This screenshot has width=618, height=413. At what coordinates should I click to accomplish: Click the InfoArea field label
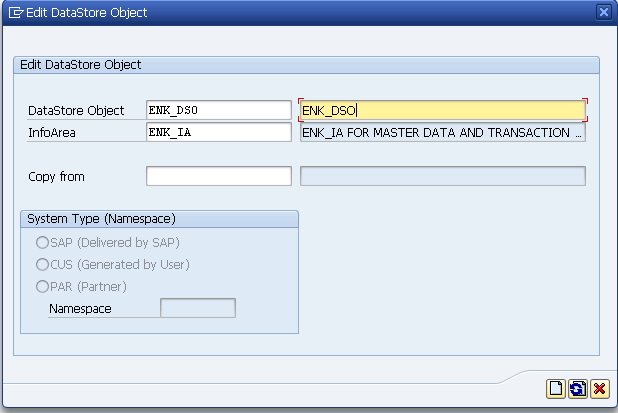52,133
